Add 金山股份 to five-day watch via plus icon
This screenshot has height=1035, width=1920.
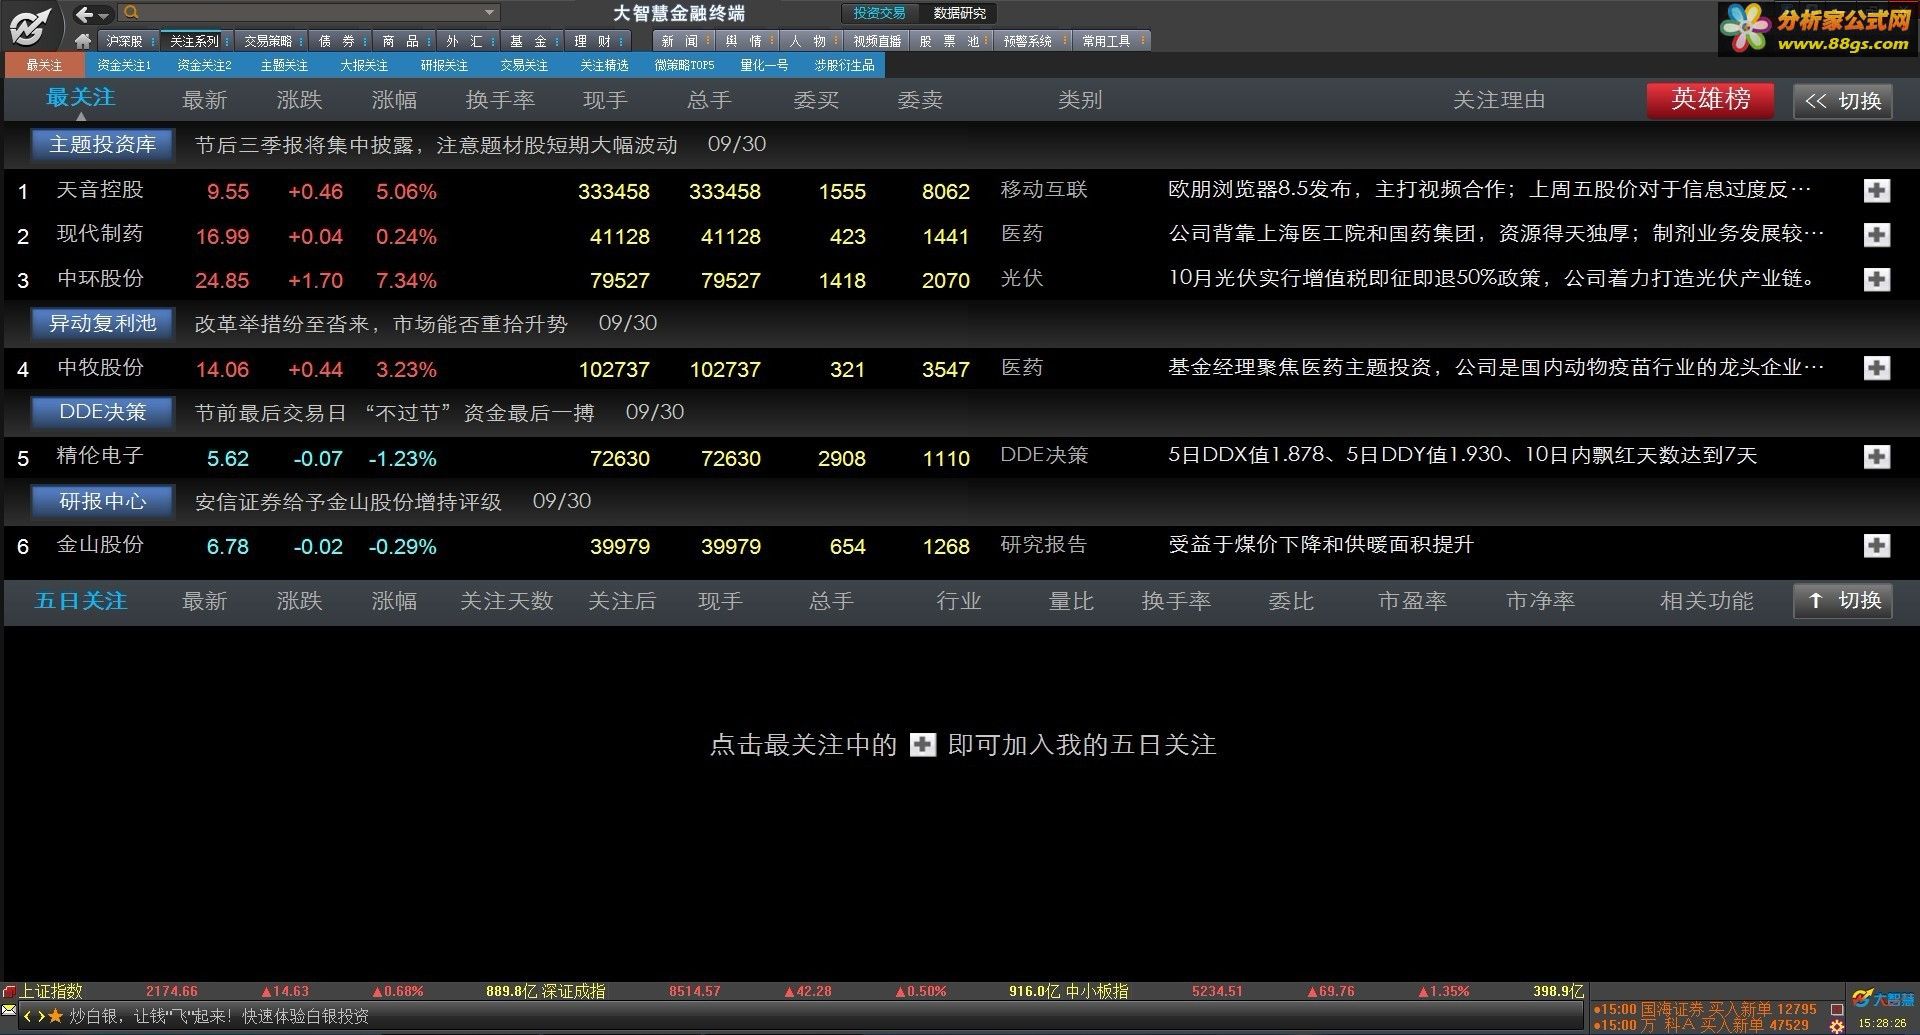pos(1876,546)
